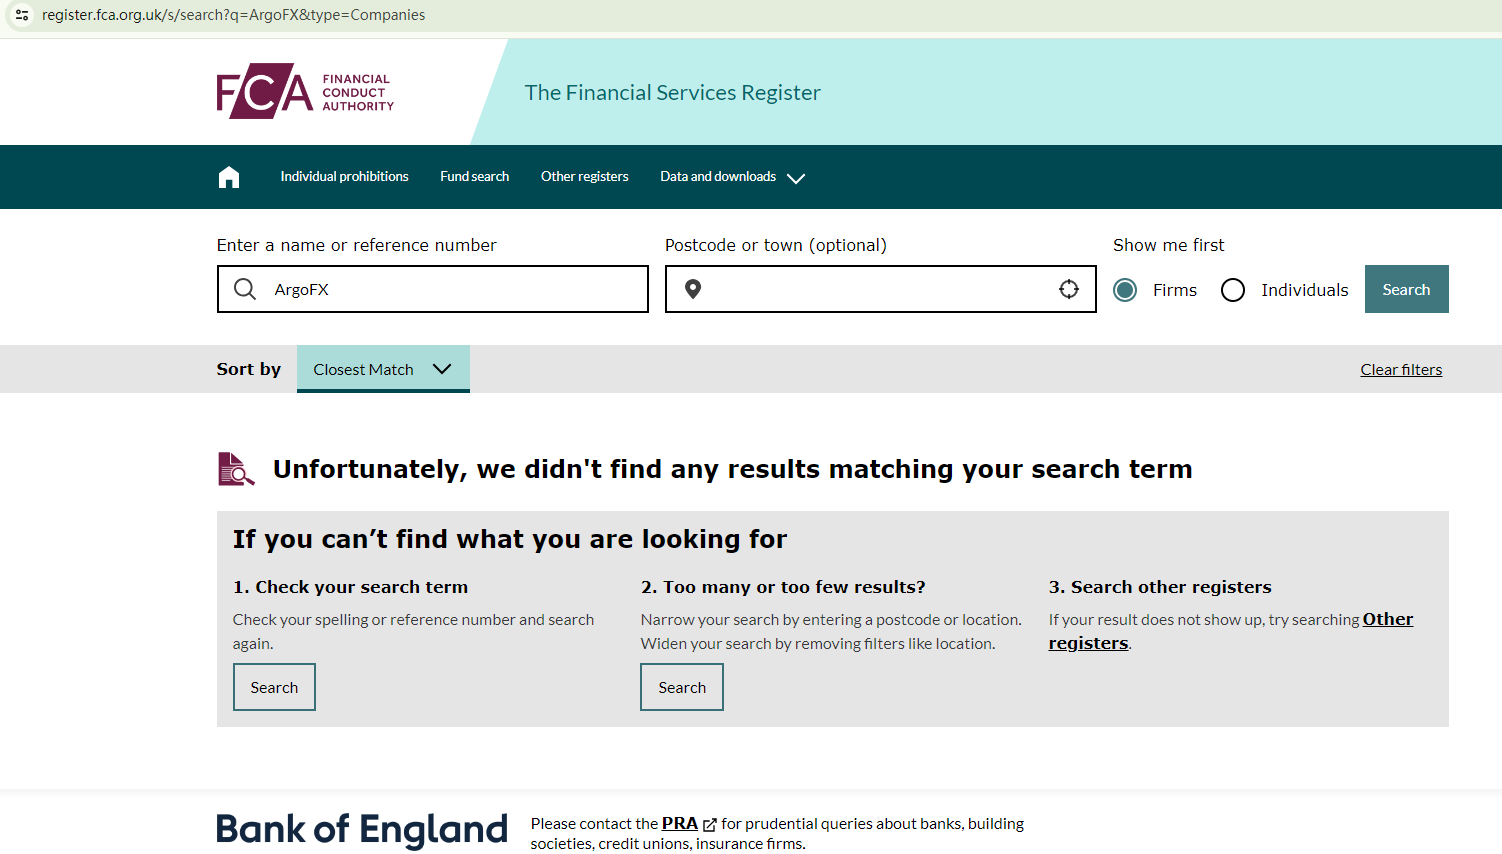Click the location pin icon

[693, 289]
